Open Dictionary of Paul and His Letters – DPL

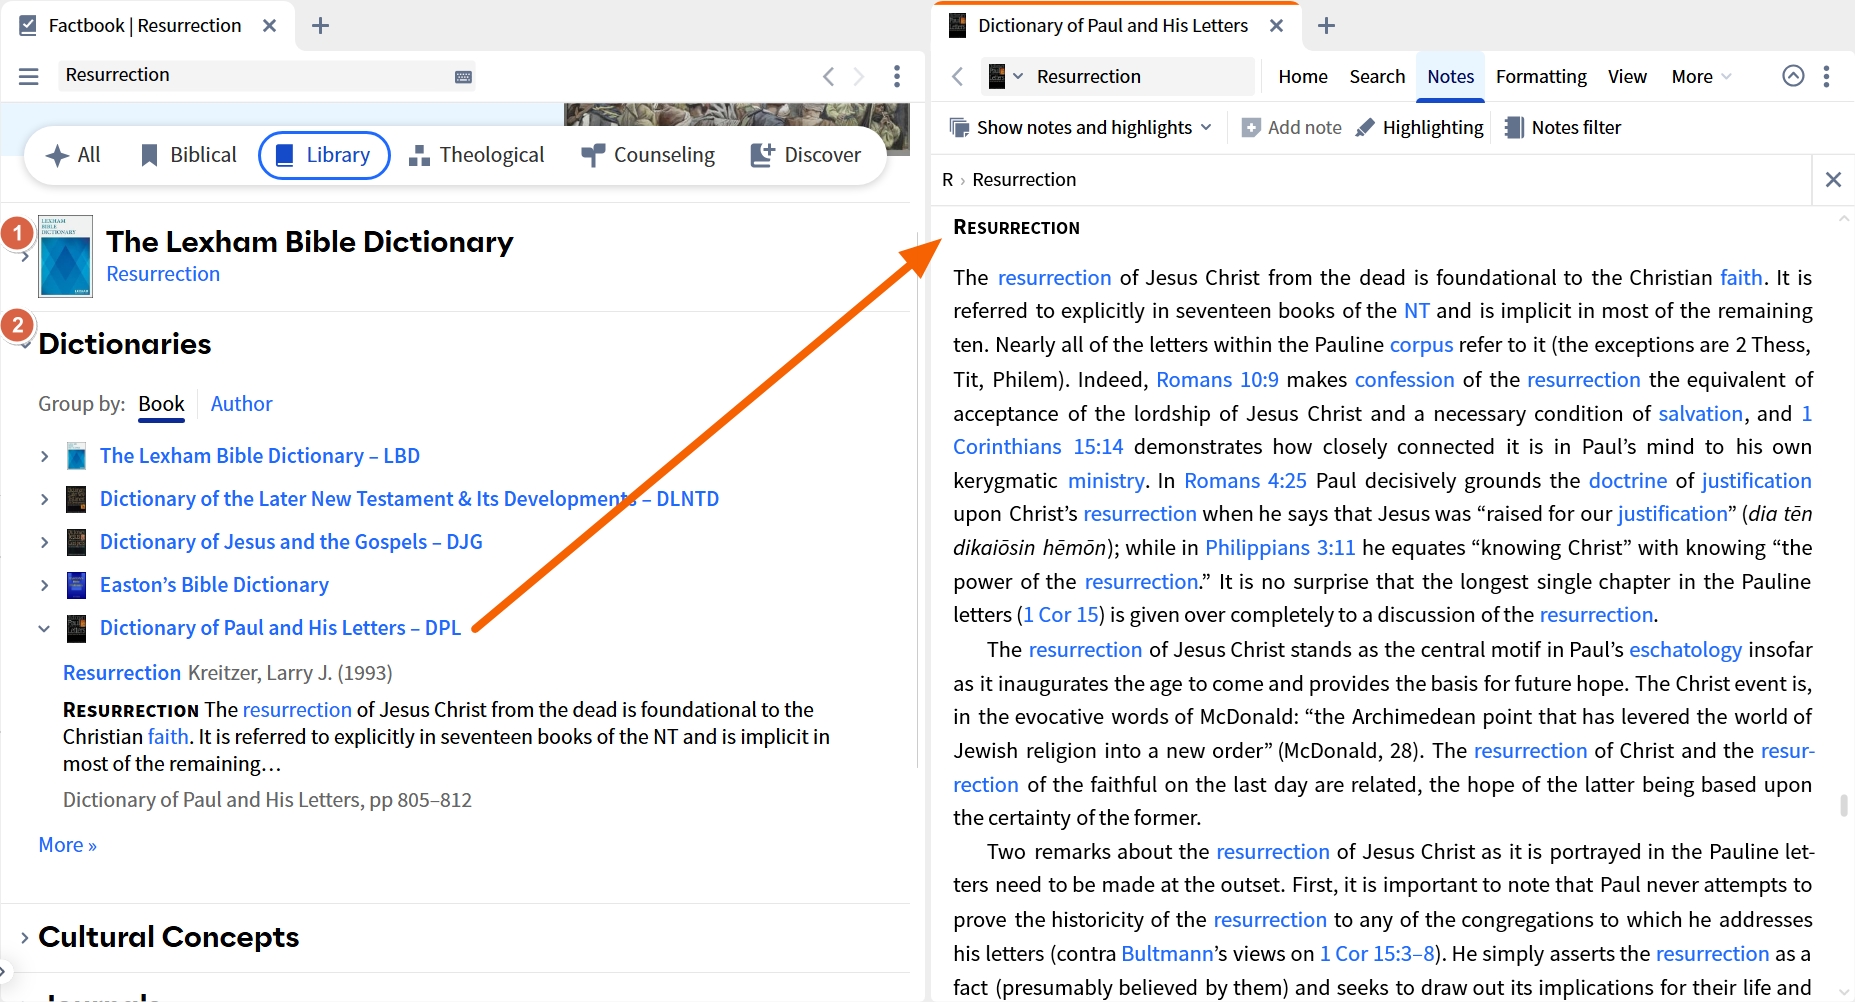pyautogui.click(x=280, y=628)
